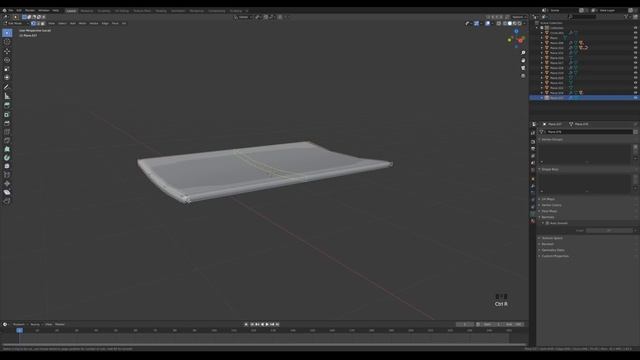Expand the Vertex Colors panel

point(551,205)
